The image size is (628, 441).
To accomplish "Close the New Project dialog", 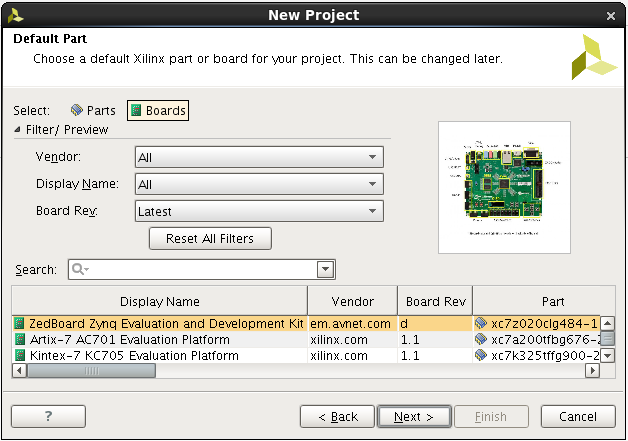I will [611, 16].
